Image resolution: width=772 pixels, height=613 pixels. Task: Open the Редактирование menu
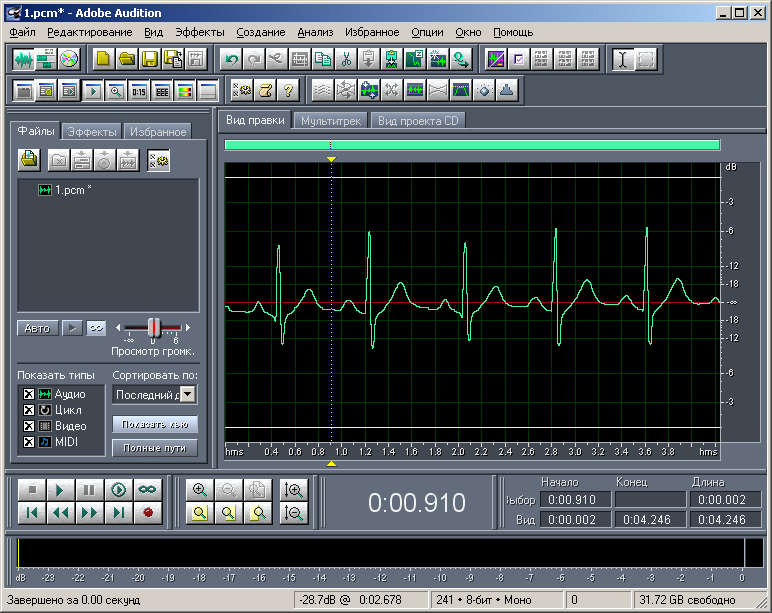point(90,32)
